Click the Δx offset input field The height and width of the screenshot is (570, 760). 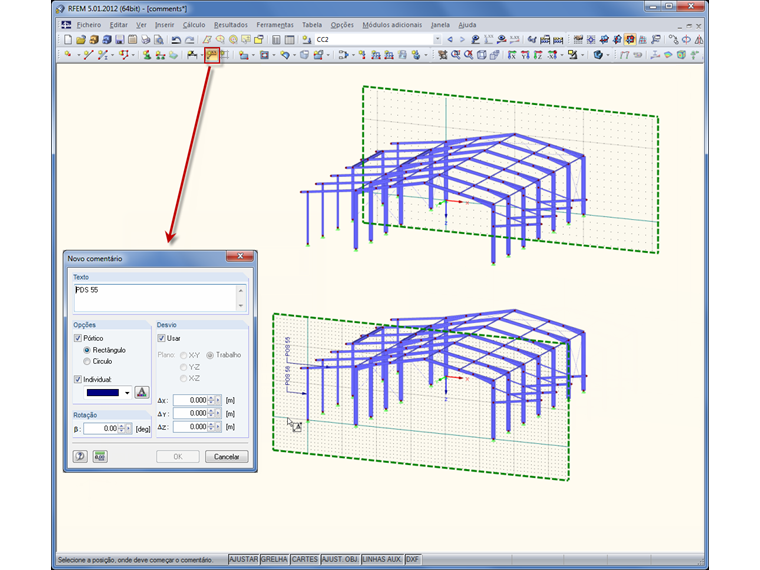tap(191, 400)
